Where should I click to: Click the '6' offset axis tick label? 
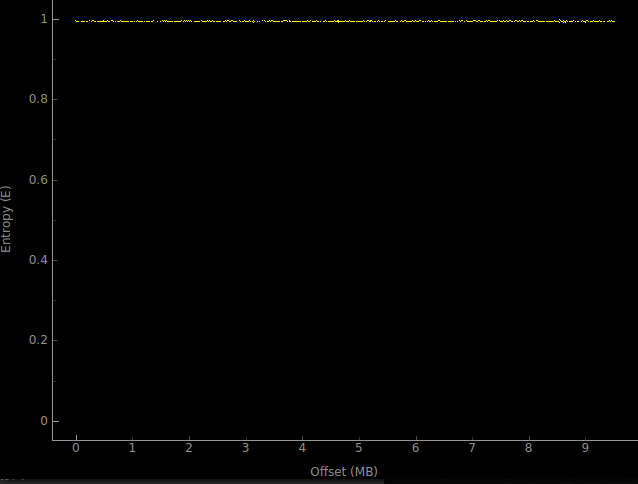pyautogui.click(x=415, y=448)
